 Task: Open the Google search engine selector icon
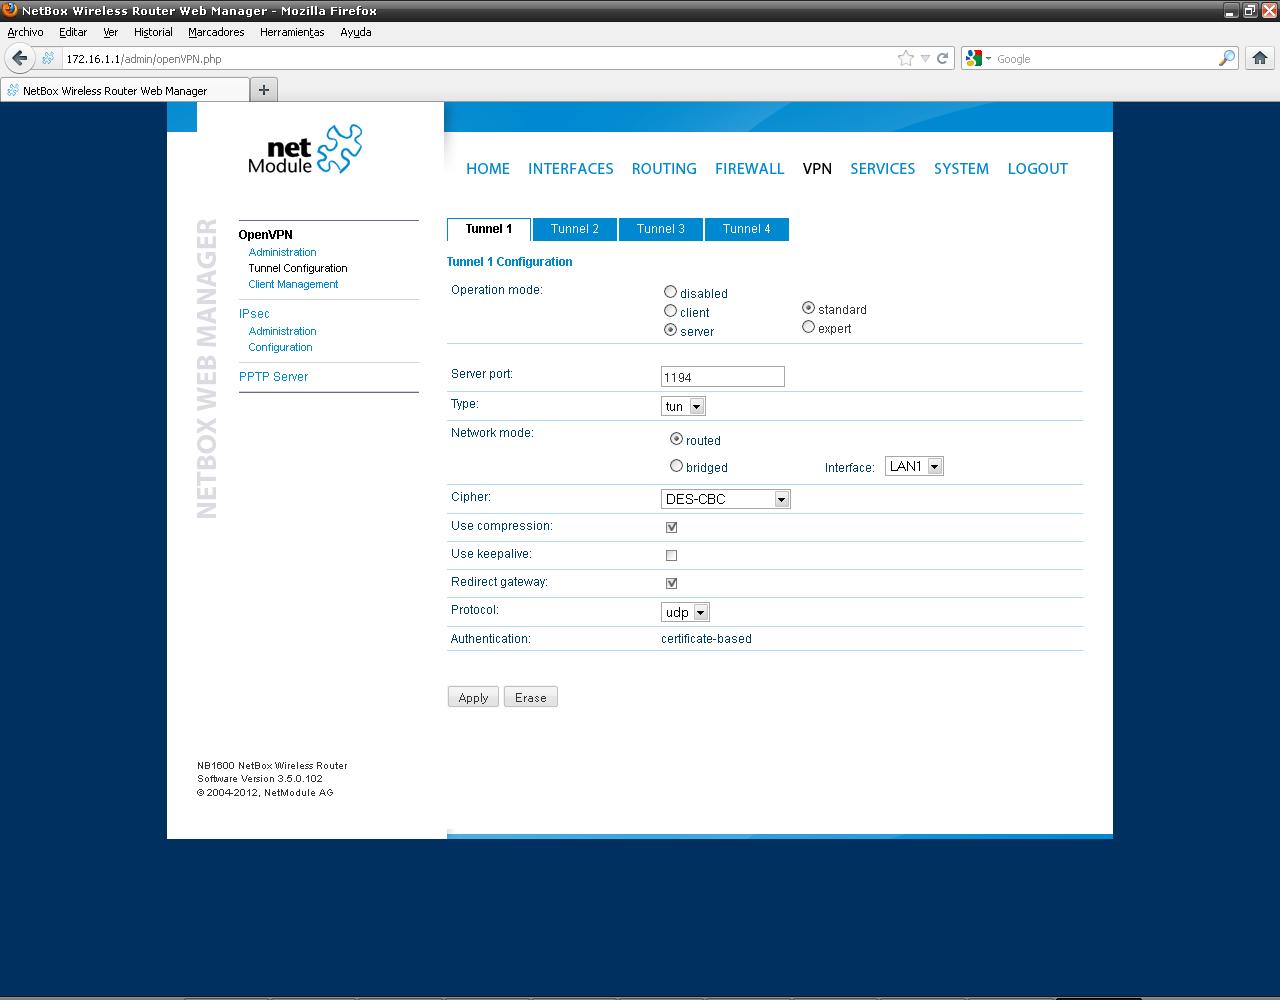977,58
